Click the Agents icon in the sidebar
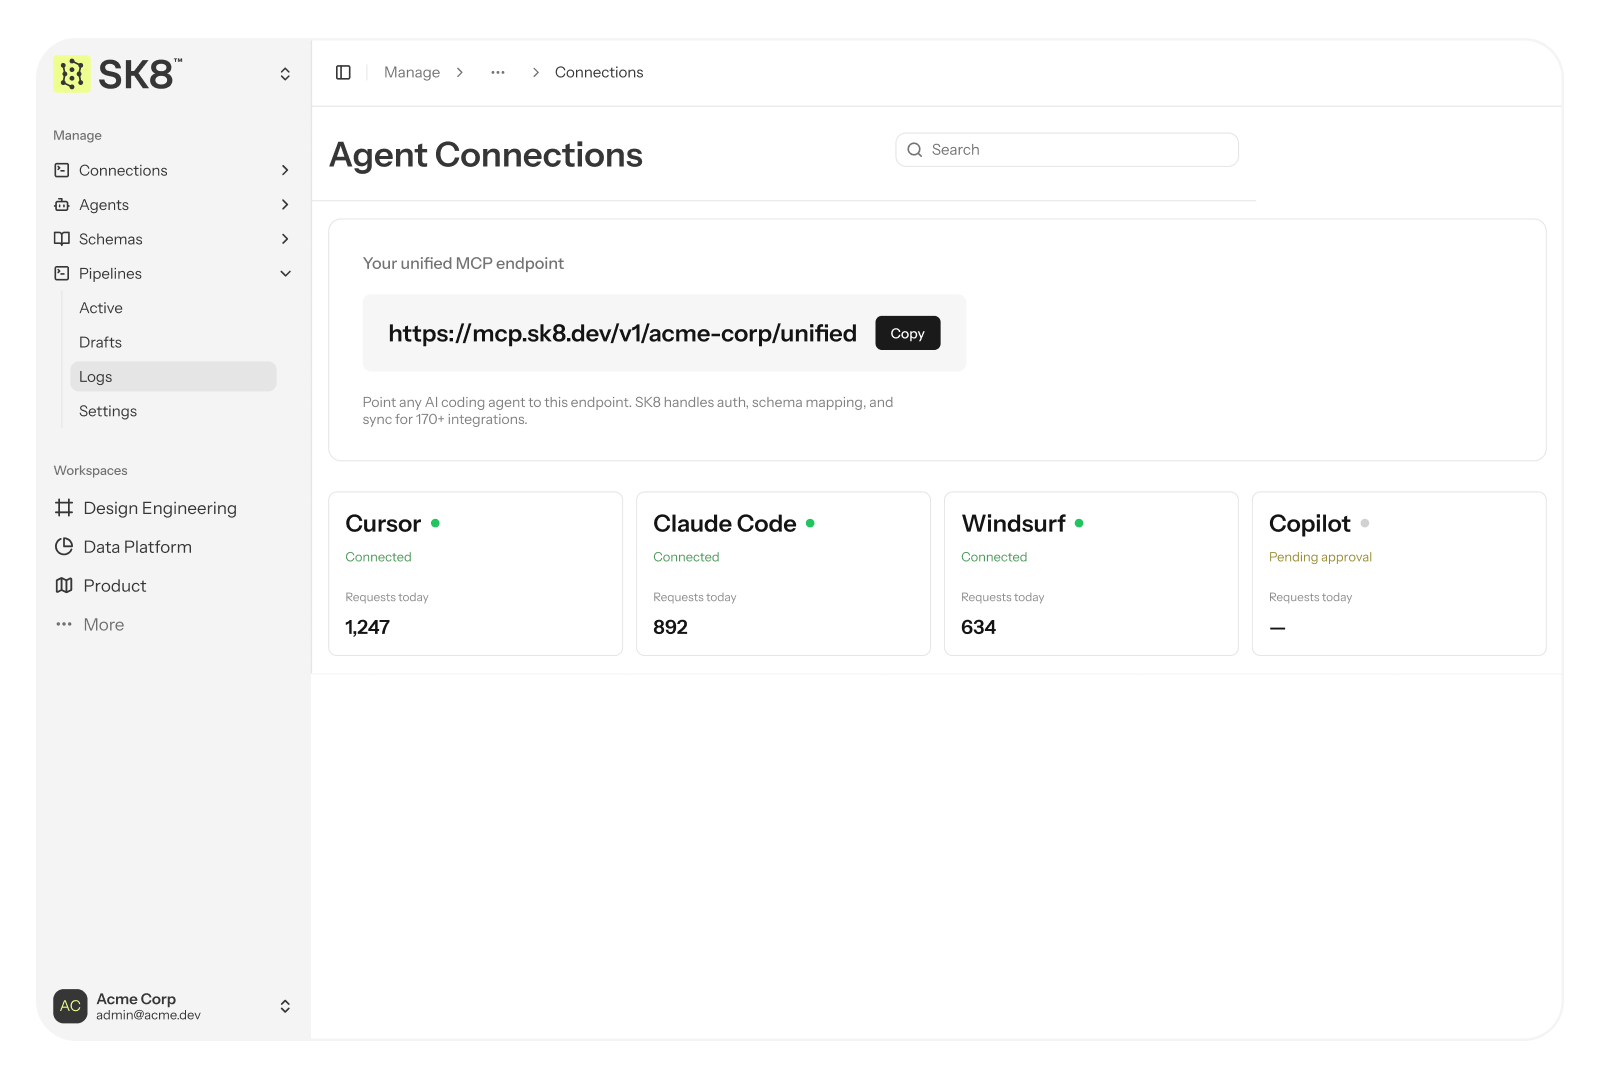The image size is (1600, 1080). [61, 204]
